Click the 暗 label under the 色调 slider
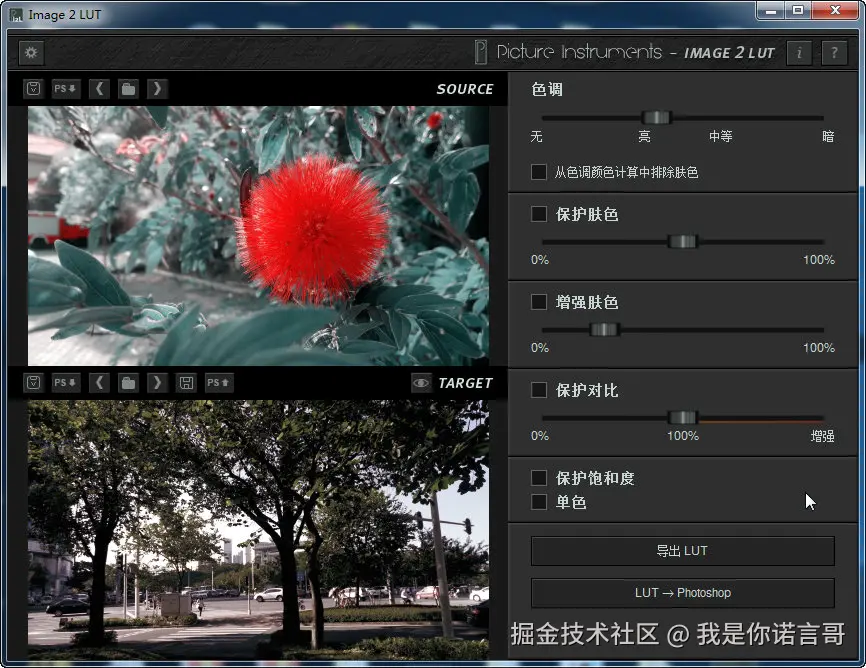The height and width of the screenshot is (668, 866). pyautogui.click(x=828, y=136)
